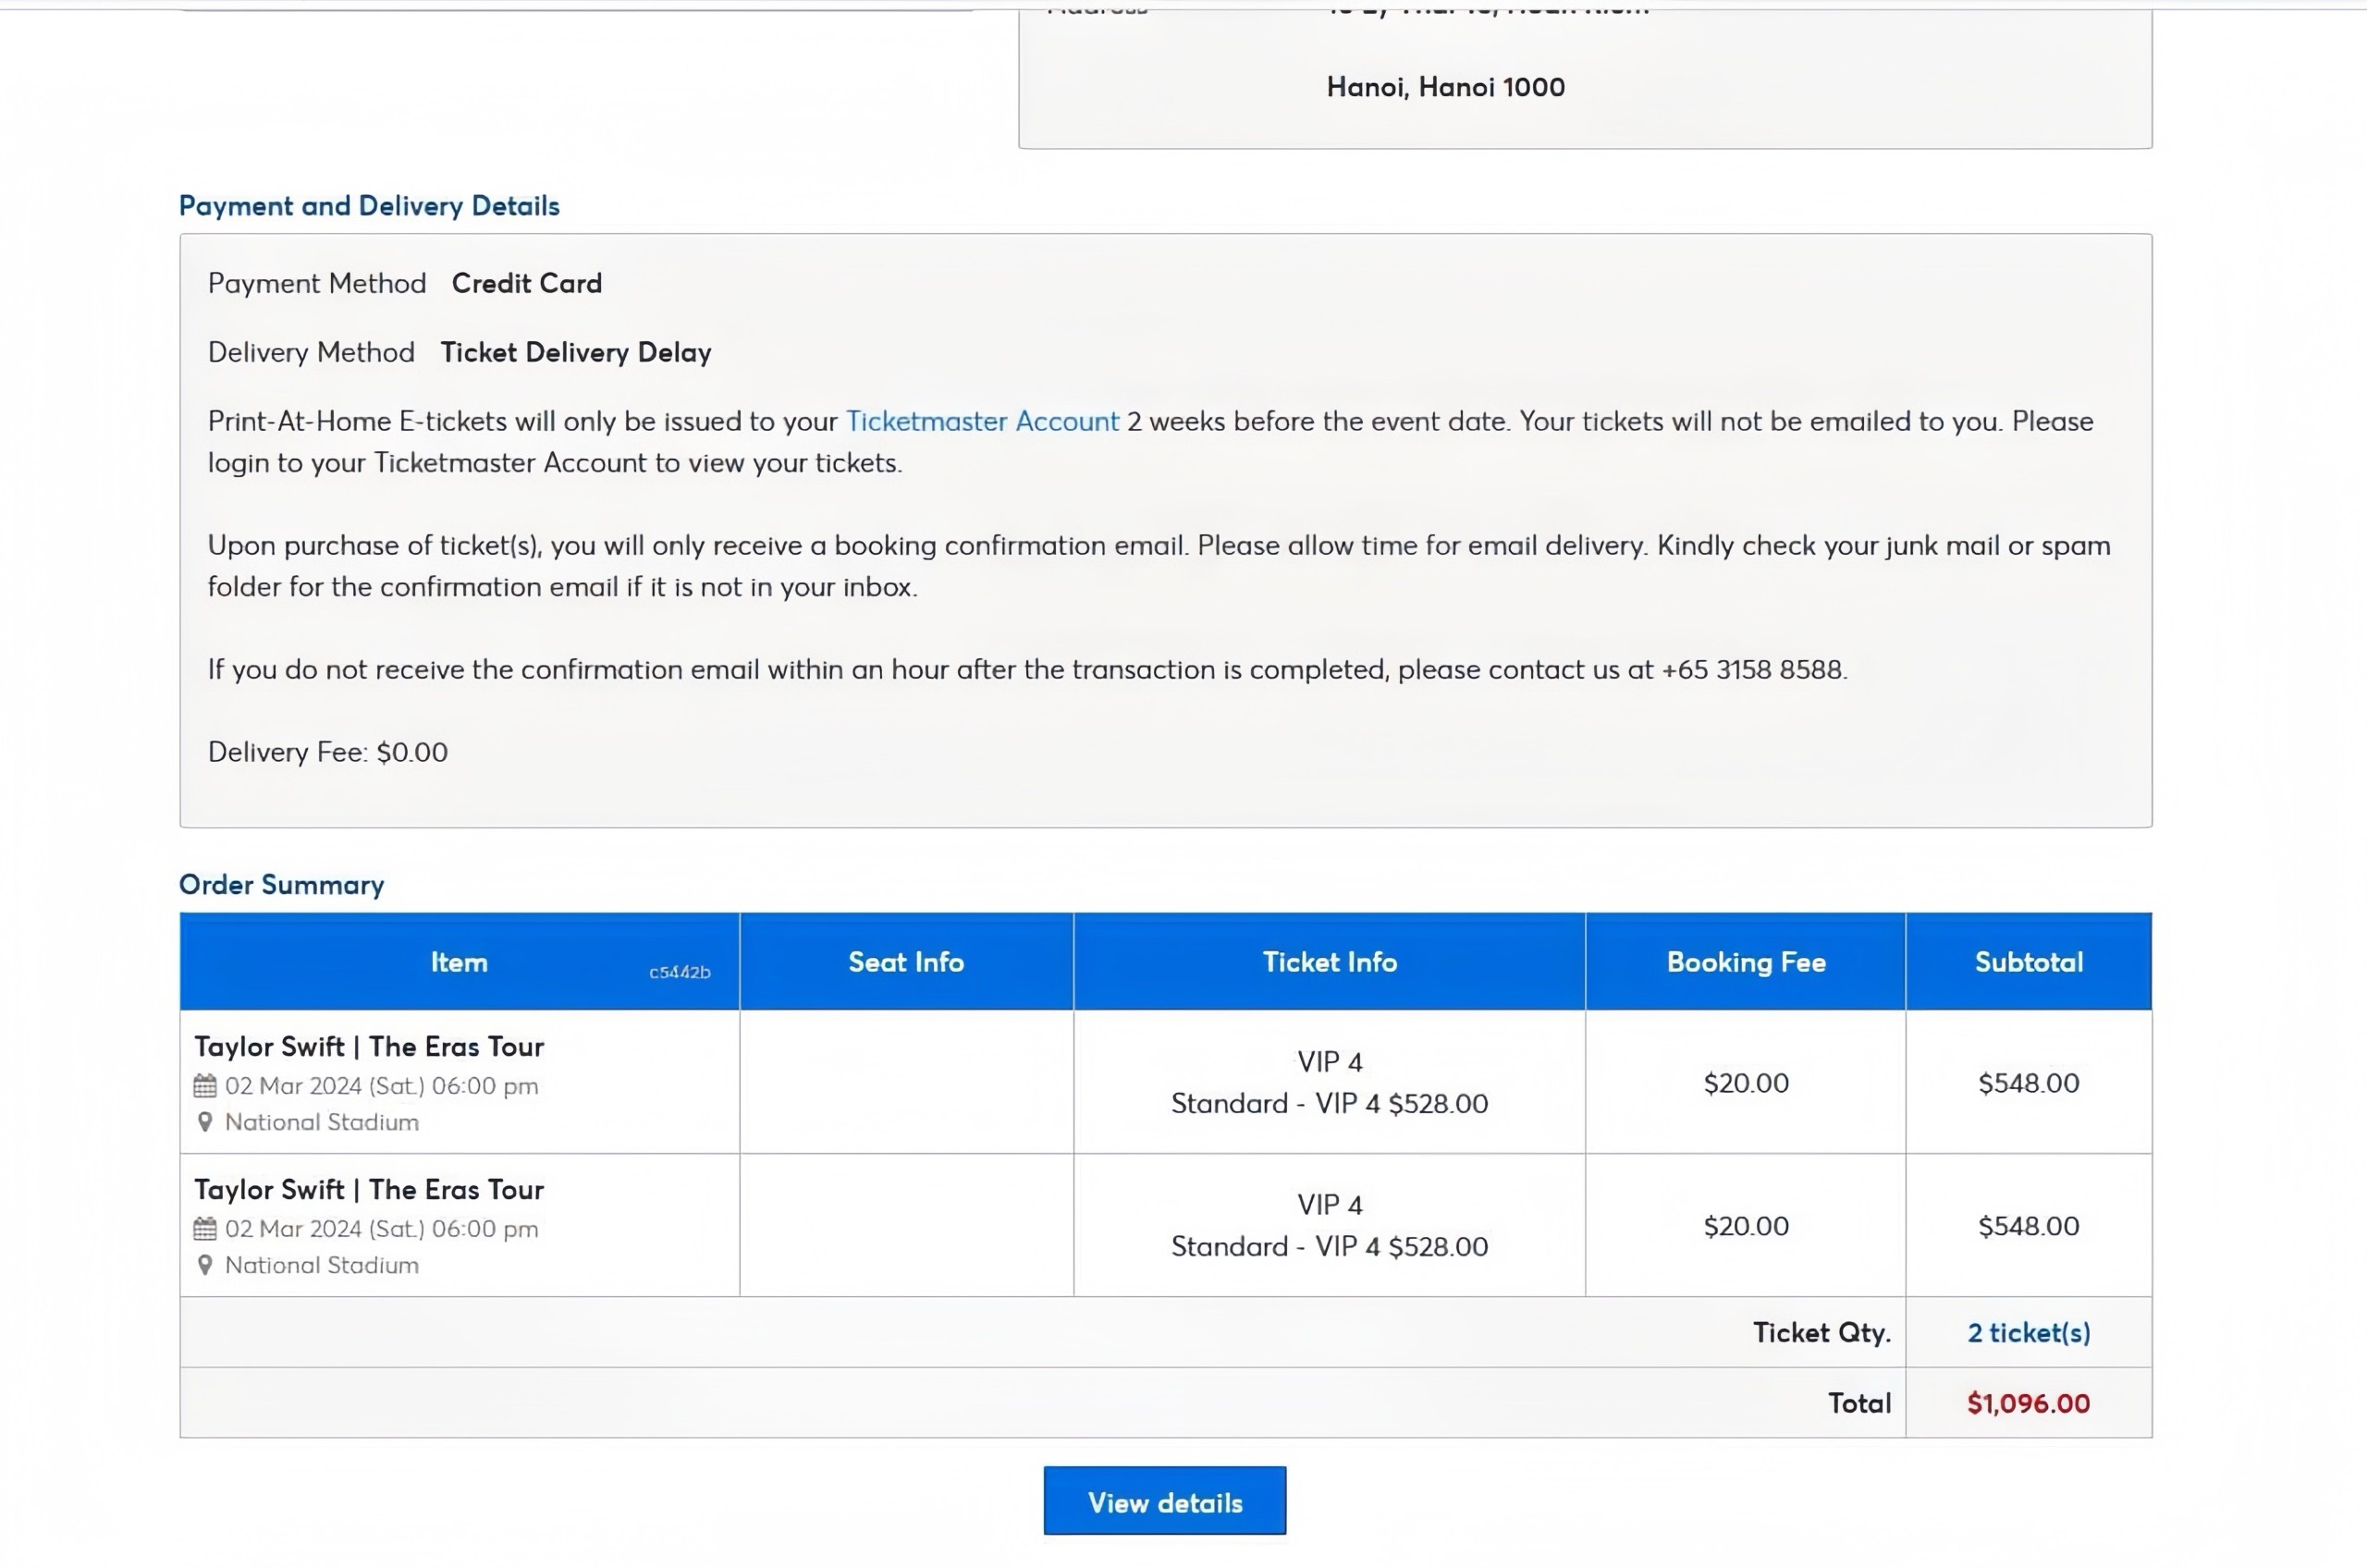Image resolution: width=2367 pixels, height=1568 pixels.
Task: Click the first Taylor Swift | The Eras Tour title
Action: (369, 1047)
